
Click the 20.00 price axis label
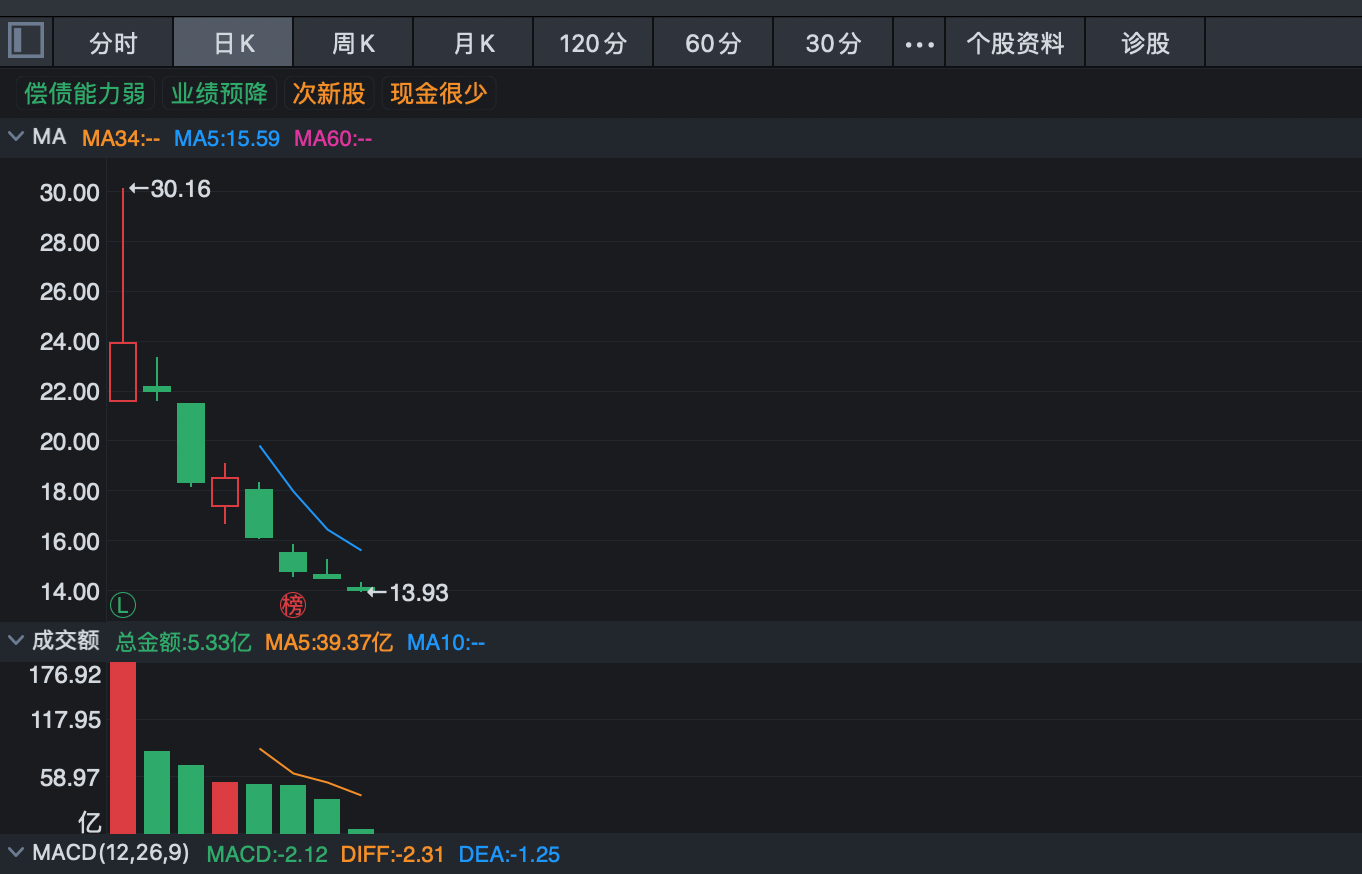[69, 441]
